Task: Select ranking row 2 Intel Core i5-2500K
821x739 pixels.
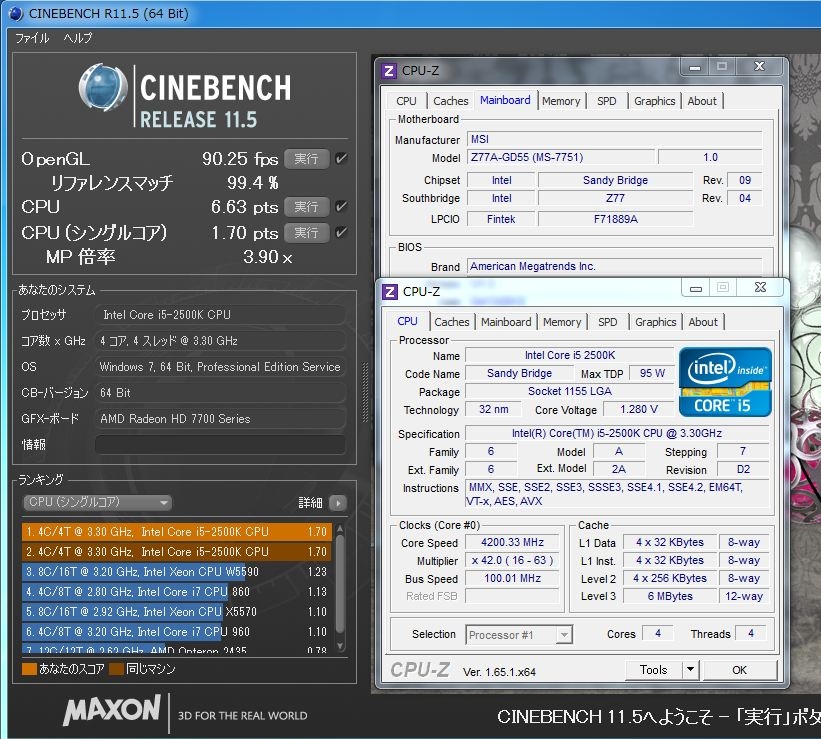Action: (176, 552)
